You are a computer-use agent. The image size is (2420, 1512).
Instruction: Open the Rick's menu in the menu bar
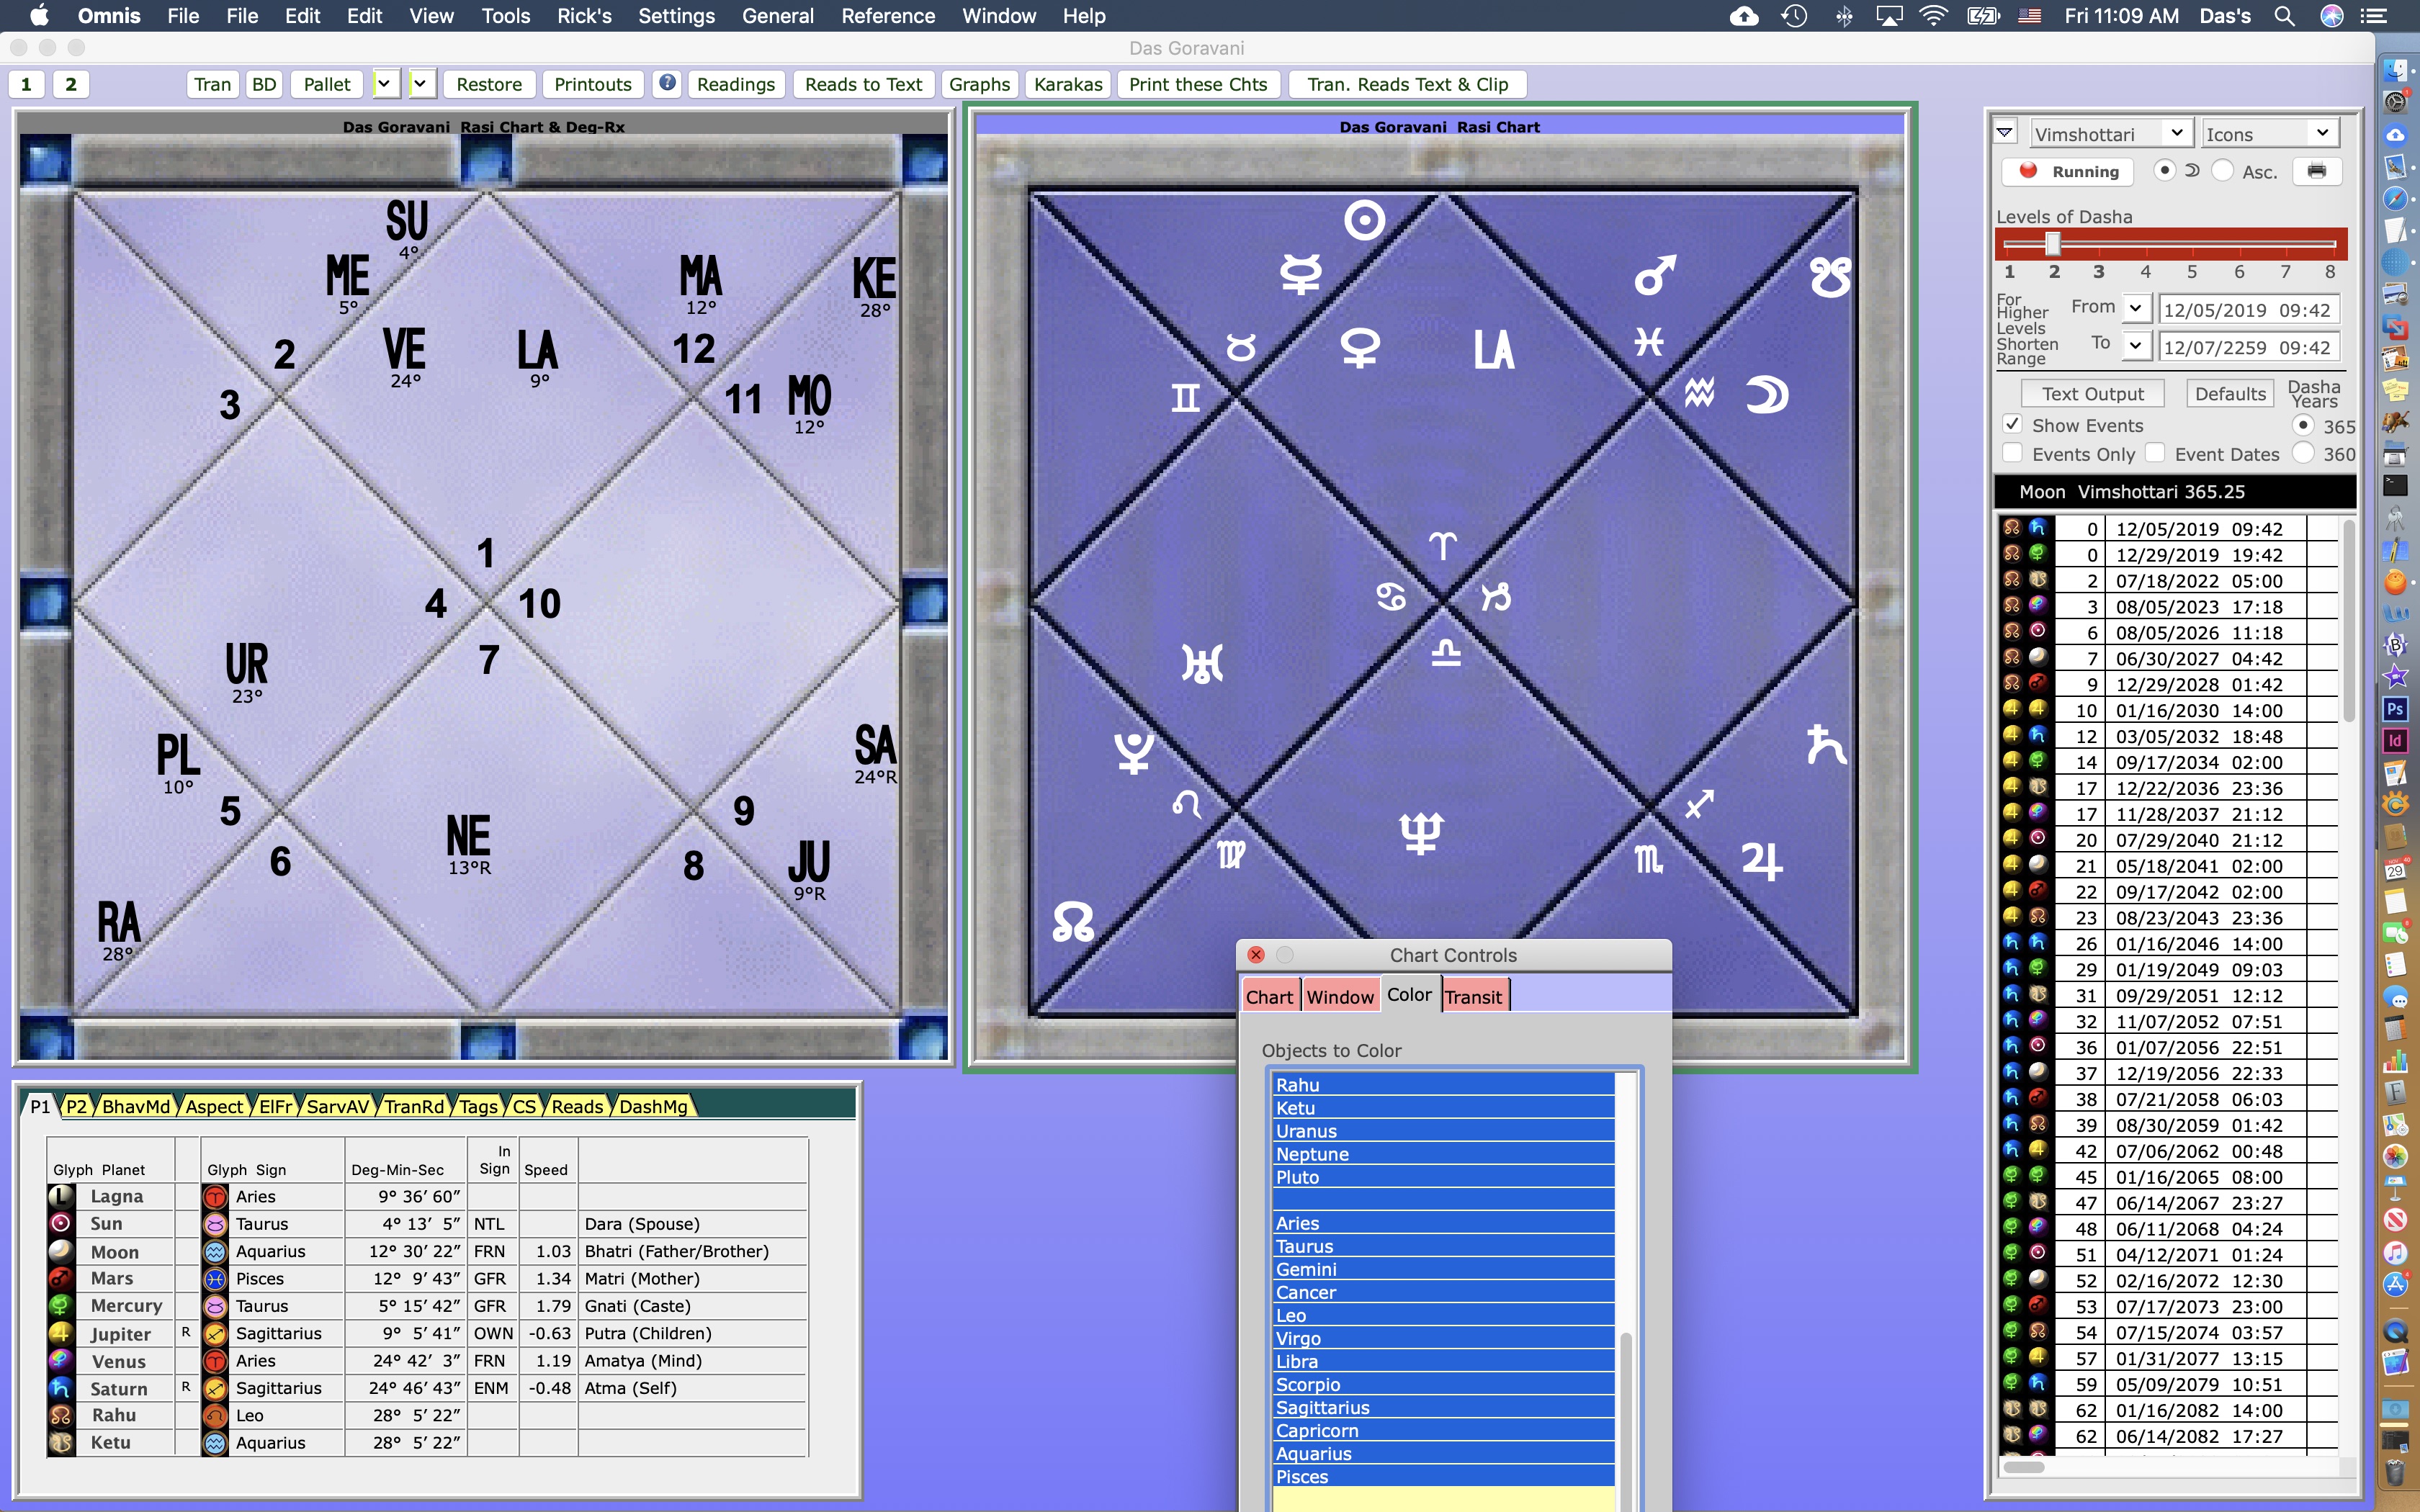coord(584,16)
